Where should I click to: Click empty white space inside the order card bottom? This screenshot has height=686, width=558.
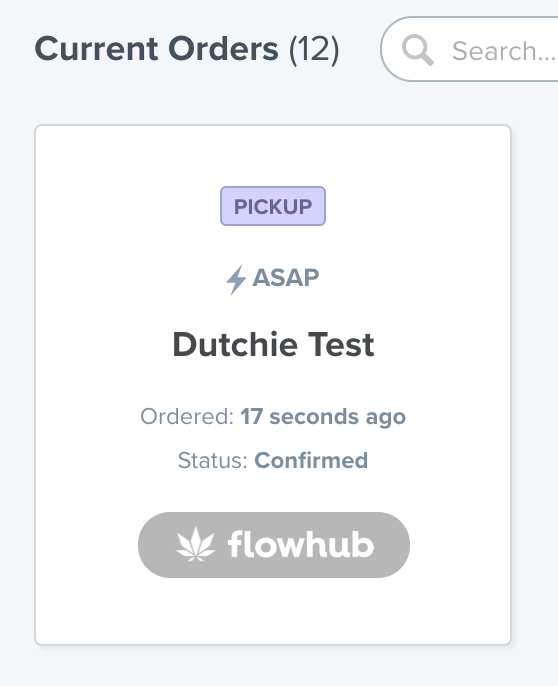[x=273, y=612]
